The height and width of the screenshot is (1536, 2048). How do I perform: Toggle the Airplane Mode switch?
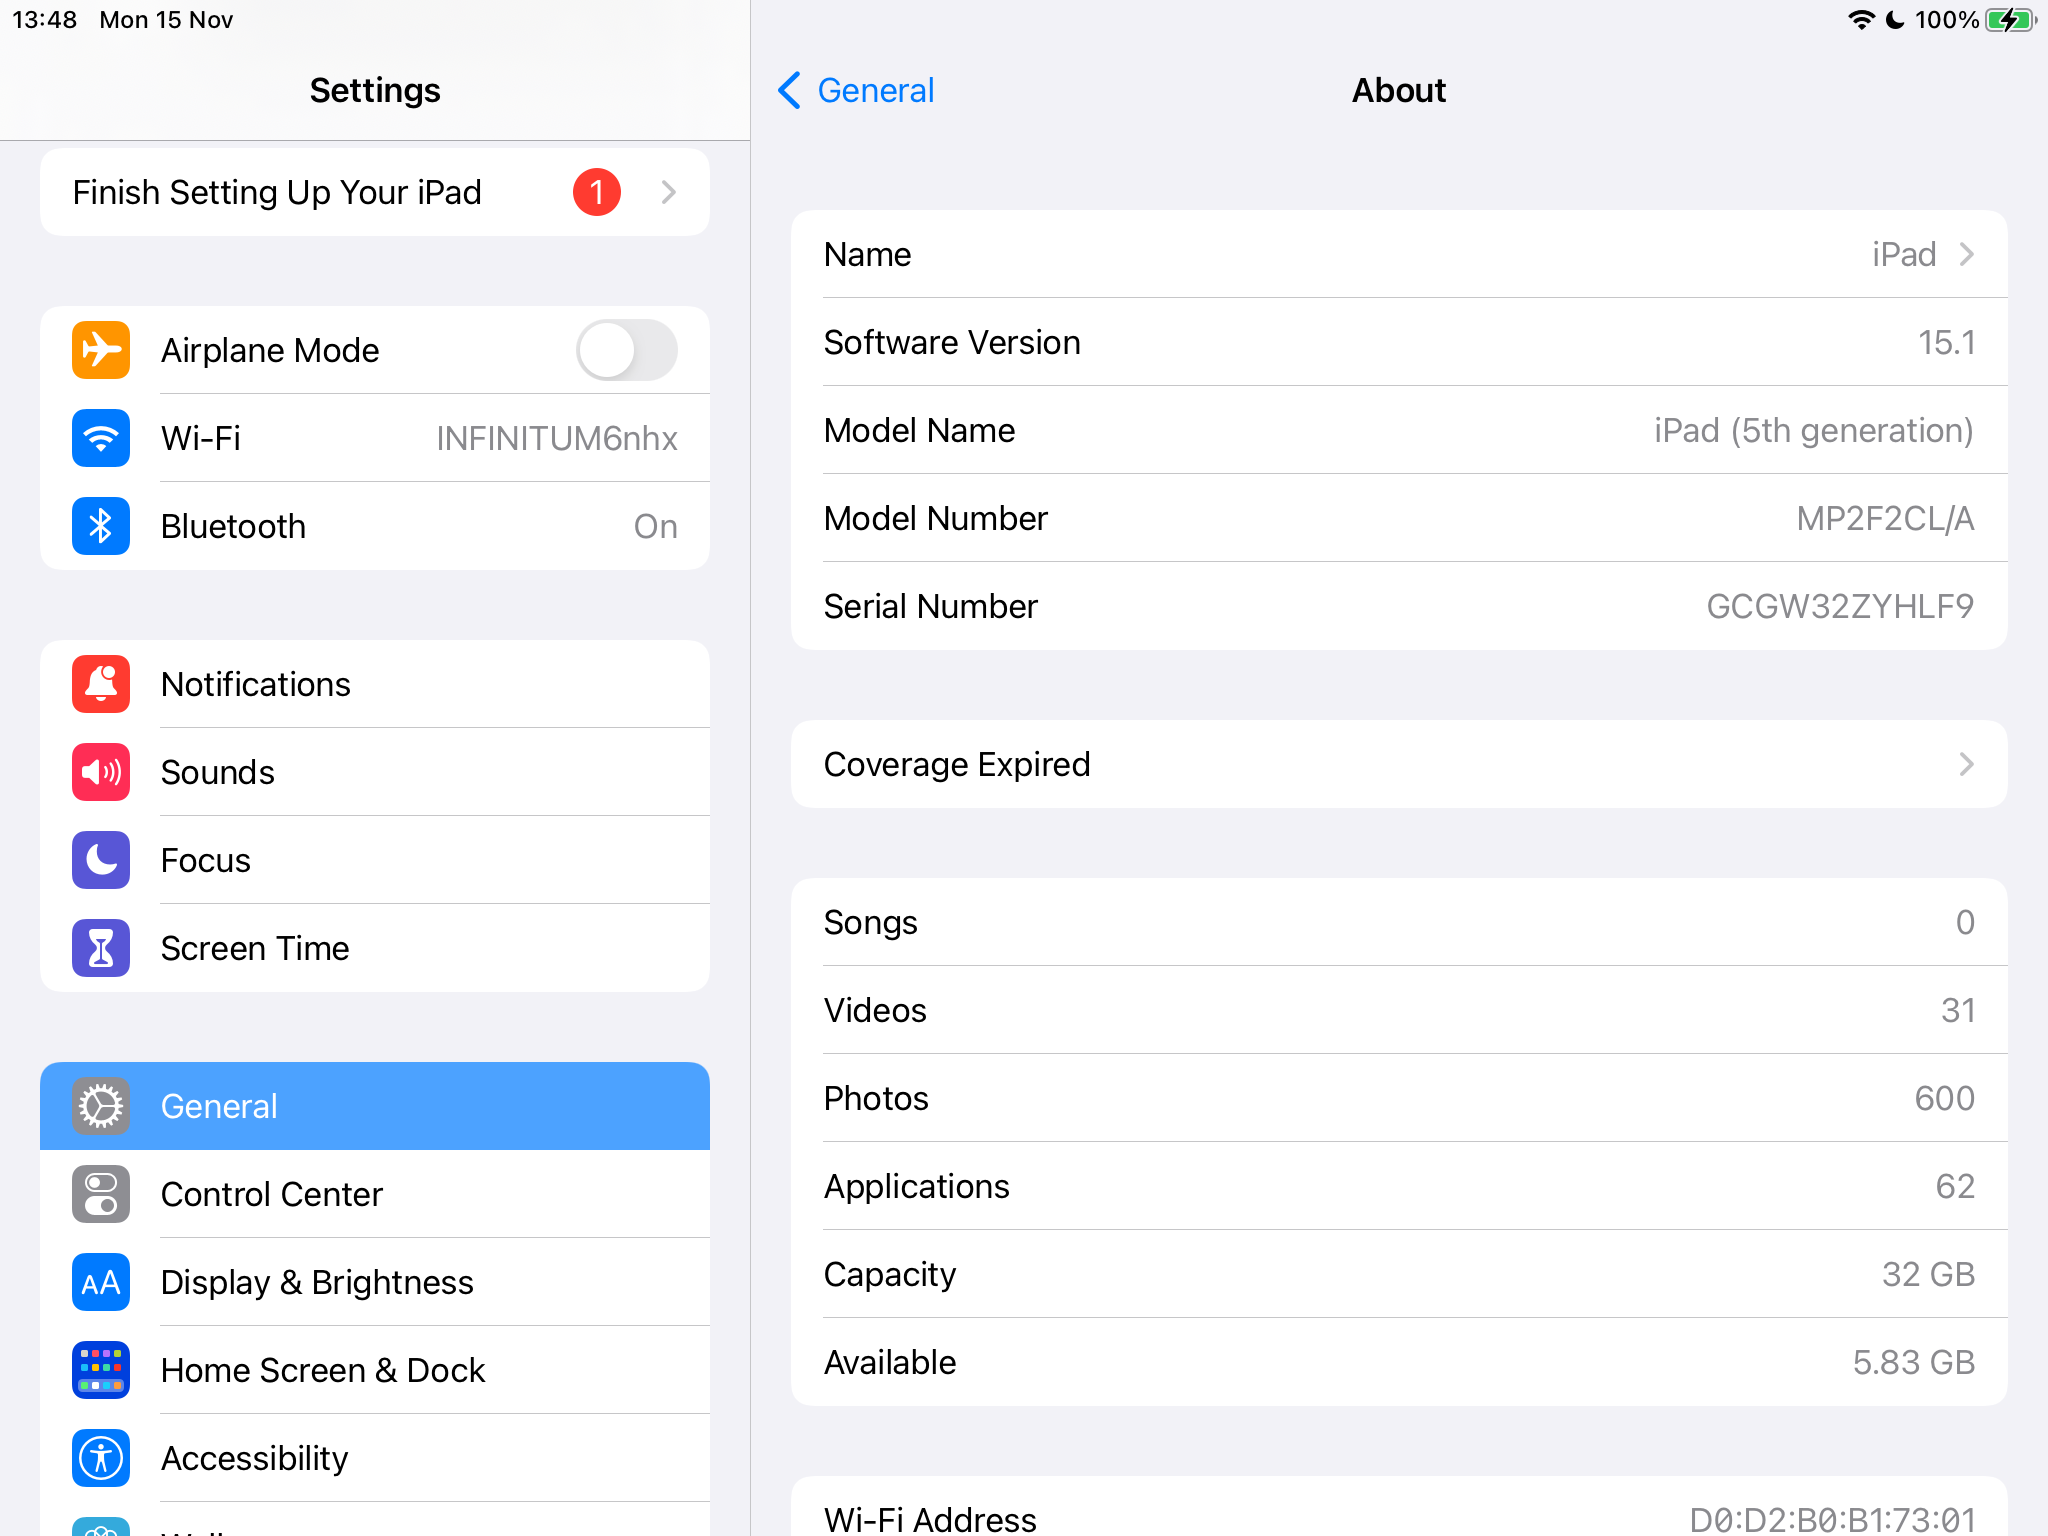click(x=627, y=350)
